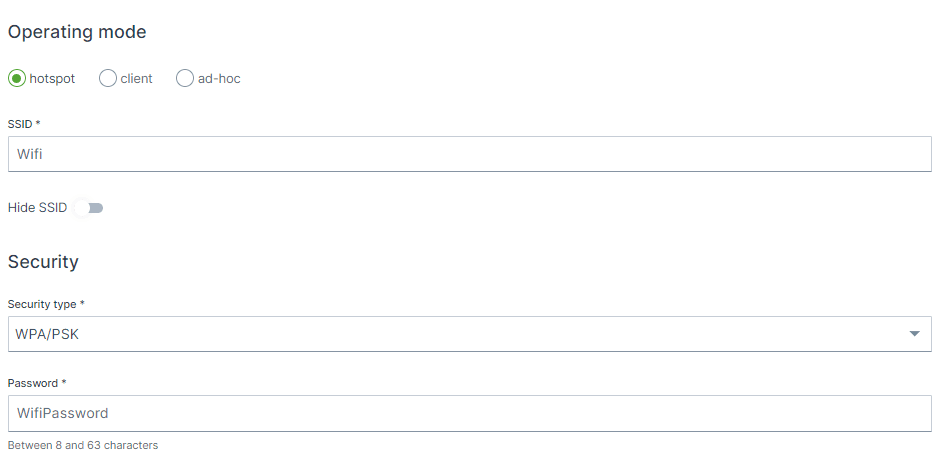Click the "SSID *" field label

click(24, 124)
